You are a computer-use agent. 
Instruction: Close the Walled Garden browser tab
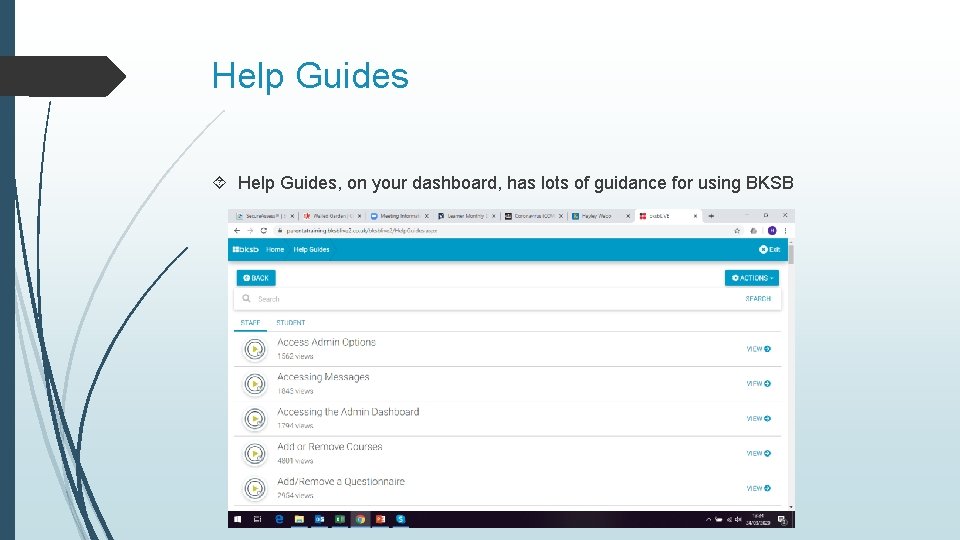pyautogui.click(x=359, y=216)
